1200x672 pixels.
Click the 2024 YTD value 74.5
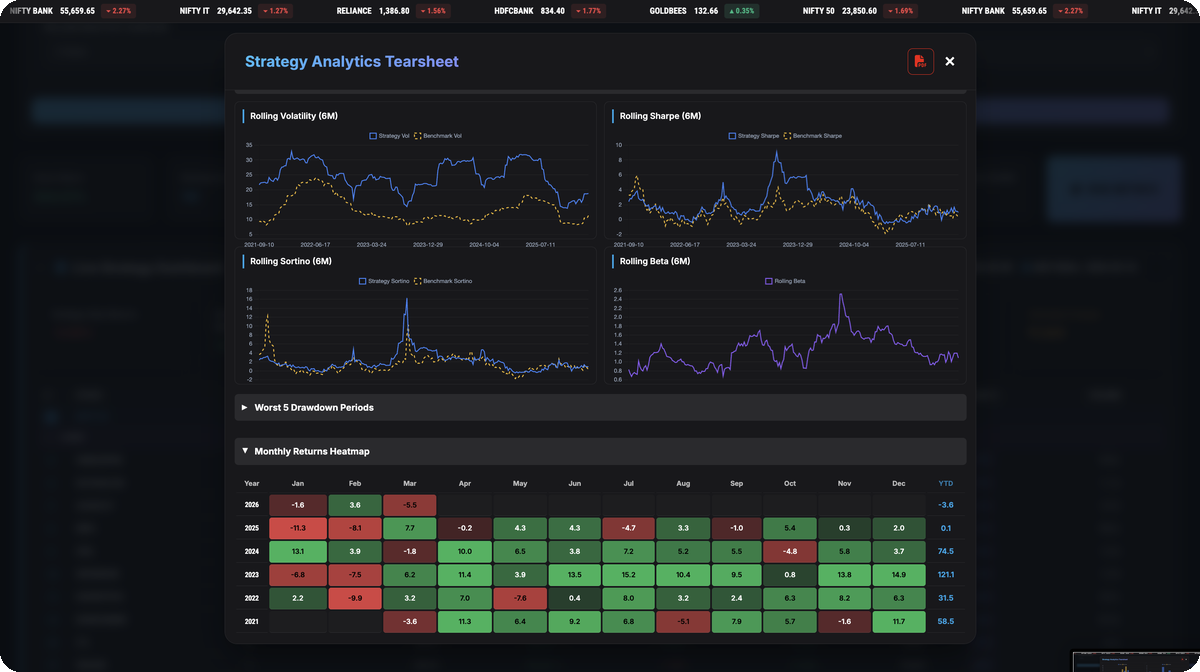pos(945,551)
